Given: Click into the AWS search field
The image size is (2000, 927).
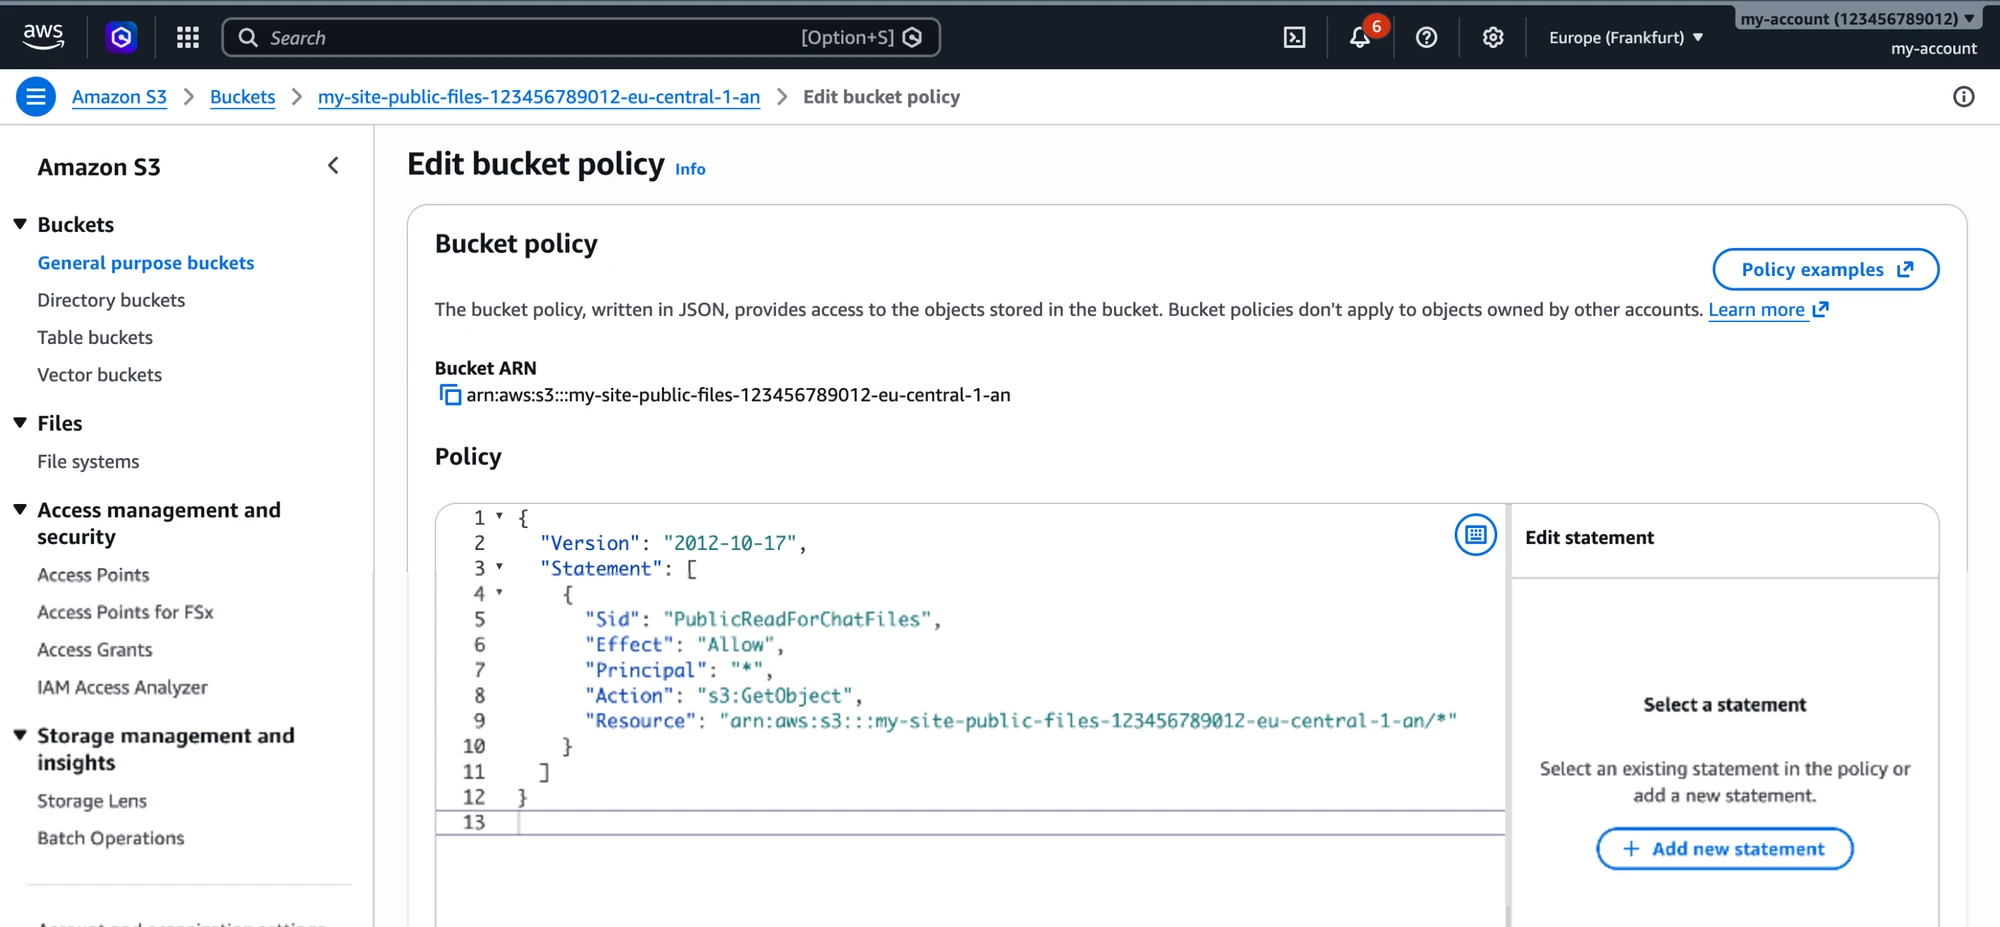Looking at the screenshot, I should (x=580, y=37).
